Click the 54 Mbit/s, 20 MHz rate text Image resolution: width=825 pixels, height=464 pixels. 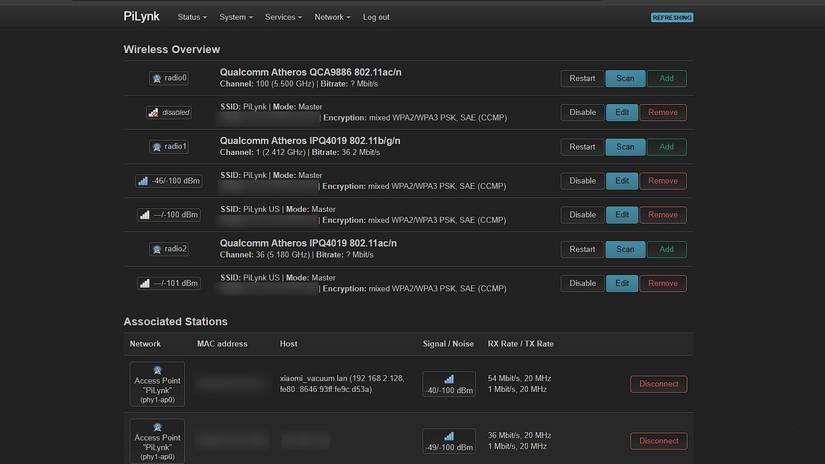point(519,378)
